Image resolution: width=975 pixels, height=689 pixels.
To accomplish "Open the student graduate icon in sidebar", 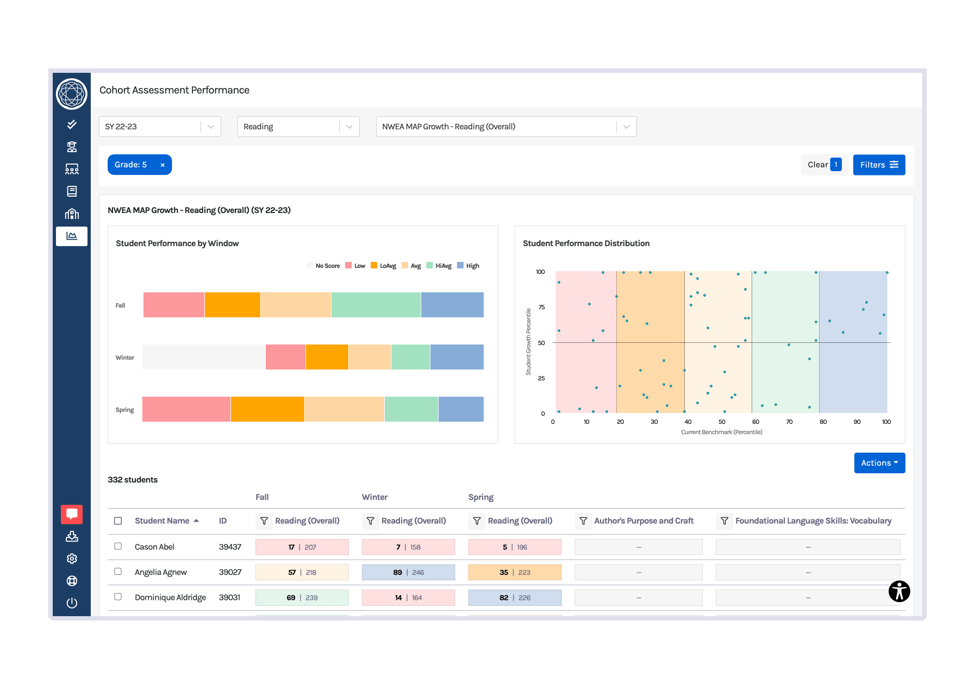I will coord(72,147).
